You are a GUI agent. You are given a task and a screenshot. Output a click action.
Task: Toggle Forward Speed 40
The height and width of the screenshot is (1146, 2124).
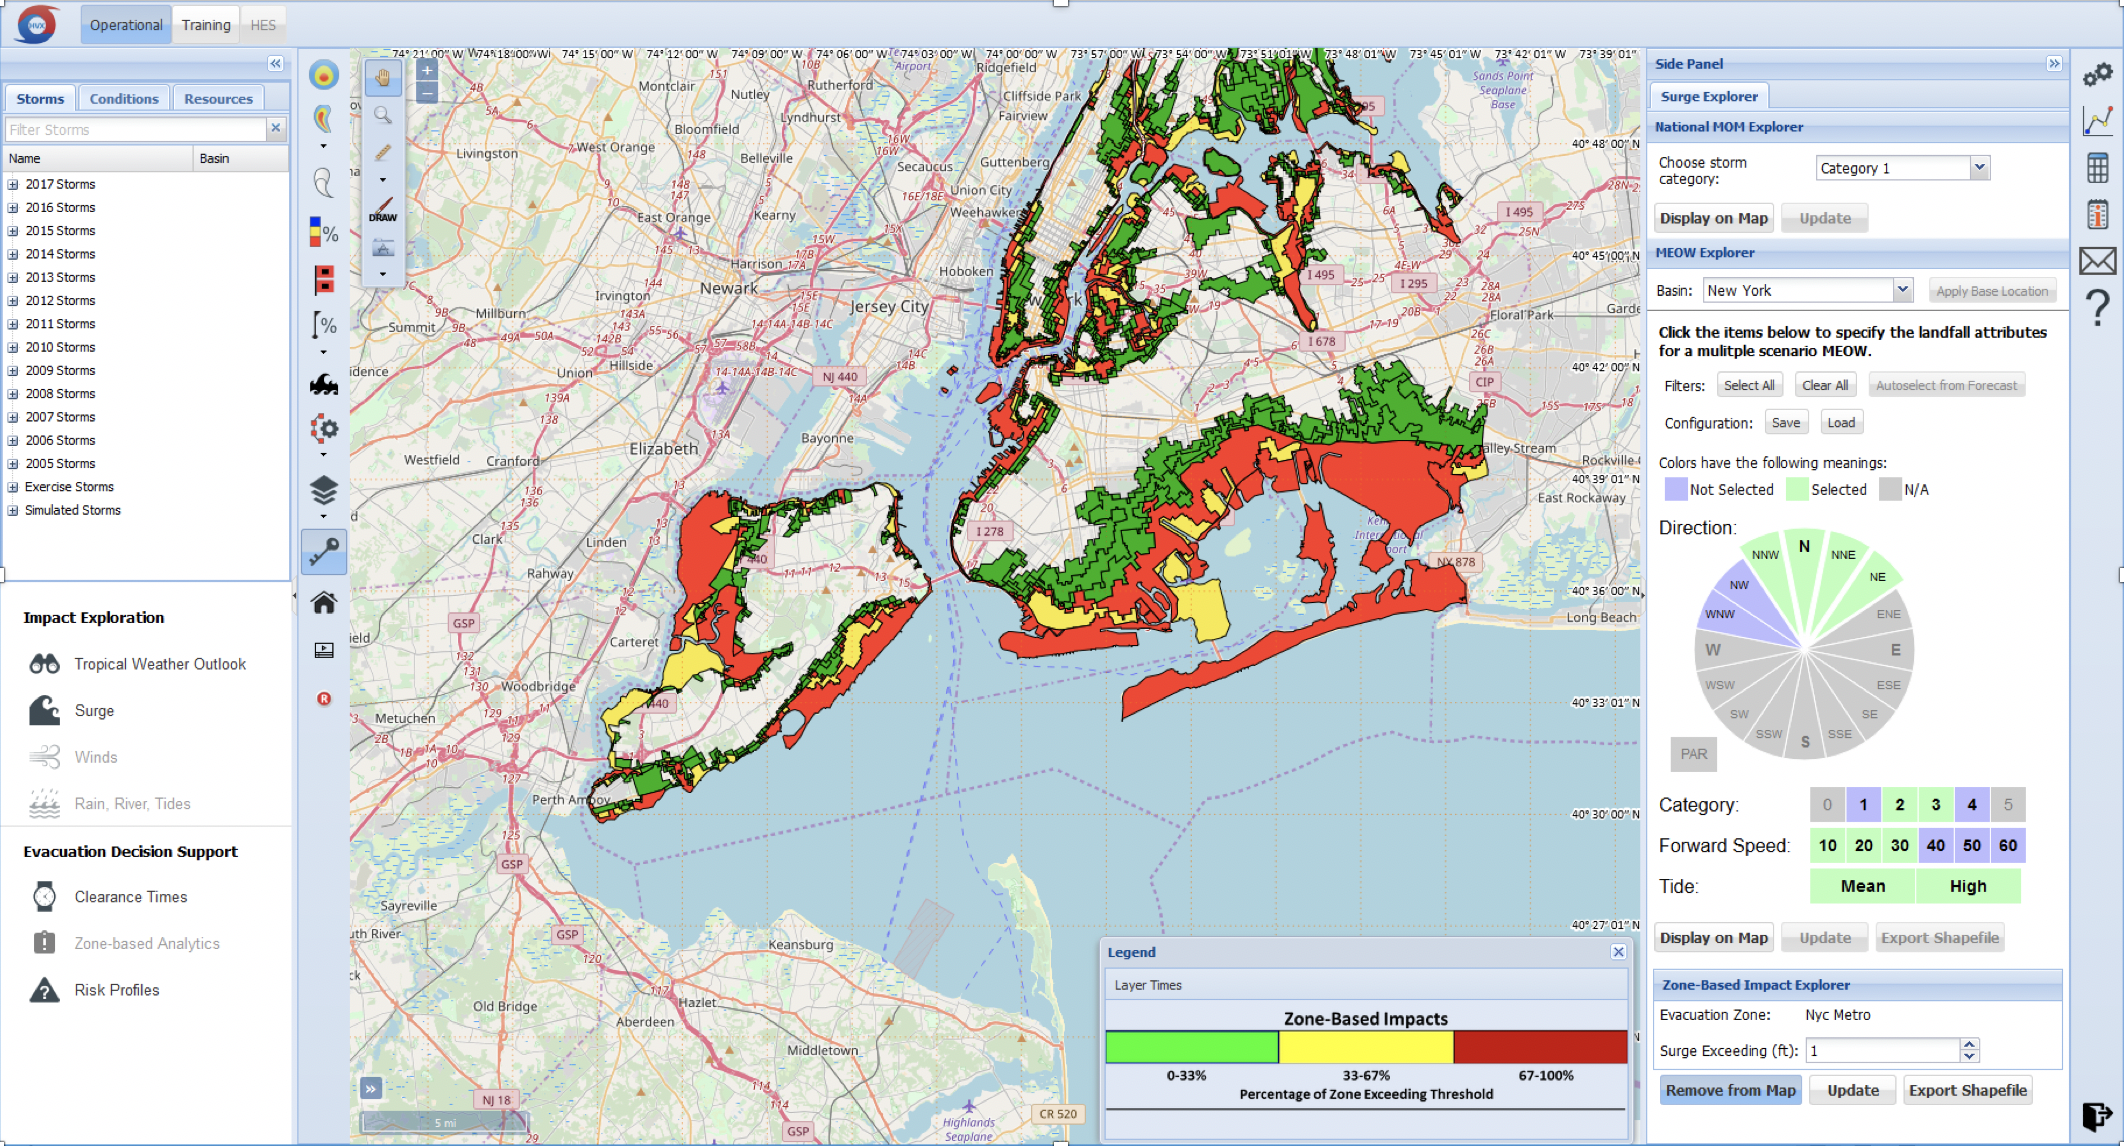(x=1935, y=845)
